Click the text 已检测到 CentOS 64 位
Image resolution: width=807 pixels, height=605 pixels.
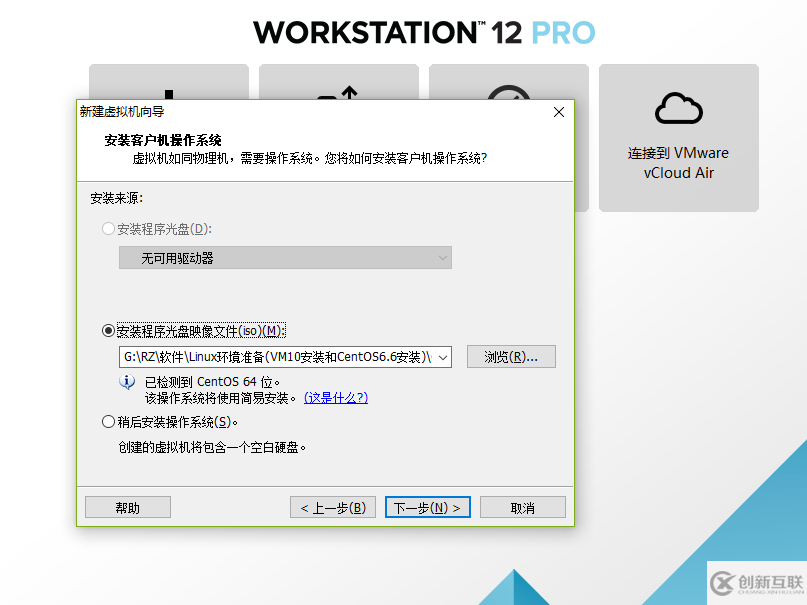(212, 382)
